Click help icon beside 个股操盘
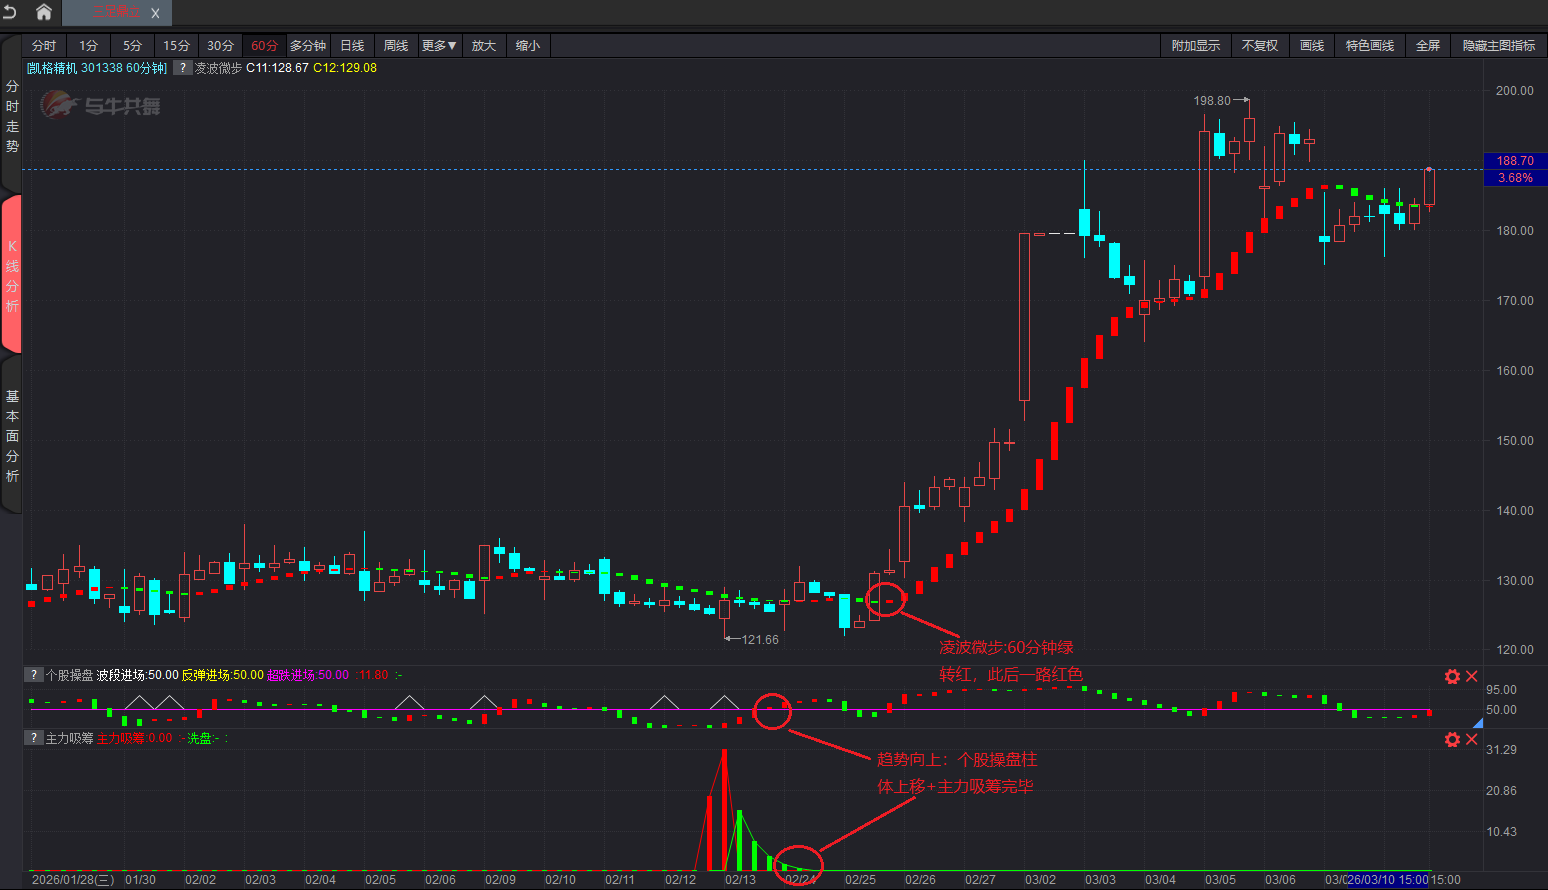Image resolution: width=1548 pixels, height=890 pixels. point(34,675)
